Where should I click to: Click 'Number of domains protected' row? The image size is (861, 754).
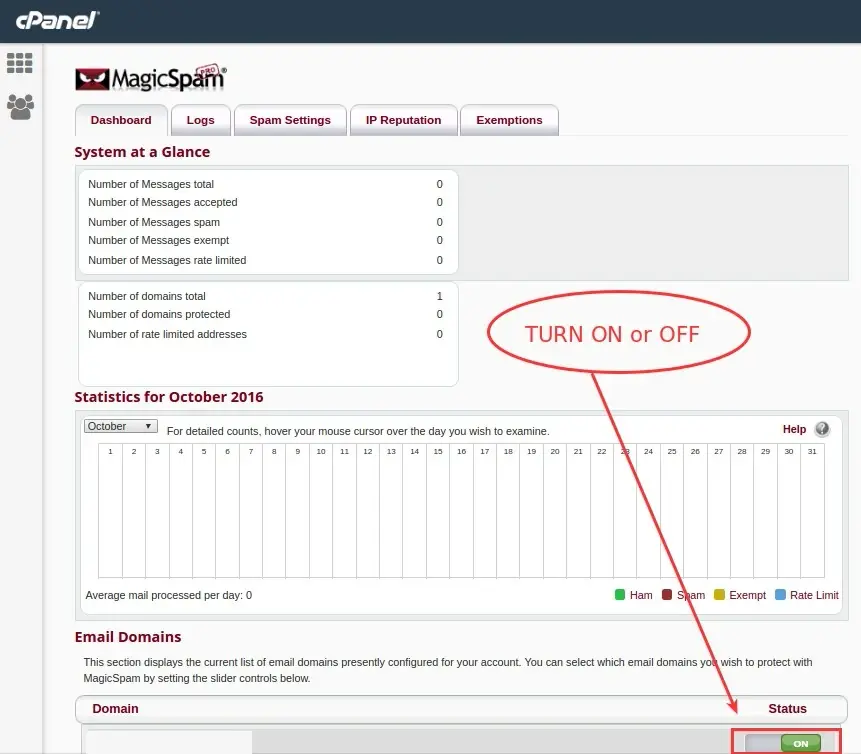pyautogui.click(x=266, y=314)
